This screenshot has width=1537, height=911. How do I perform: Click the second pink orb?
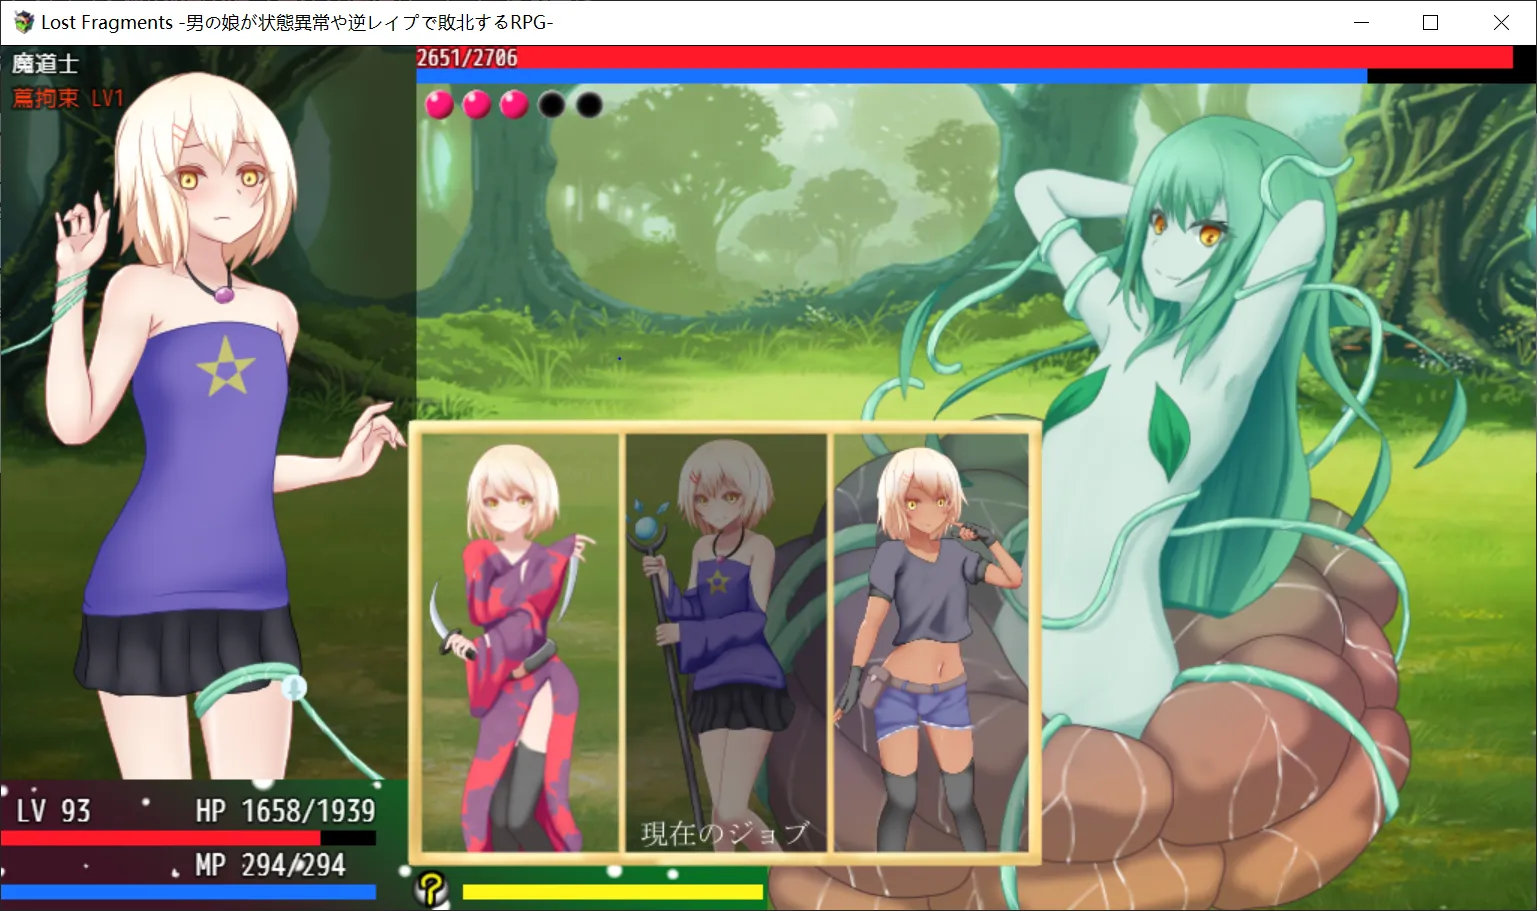click(477, 104)
